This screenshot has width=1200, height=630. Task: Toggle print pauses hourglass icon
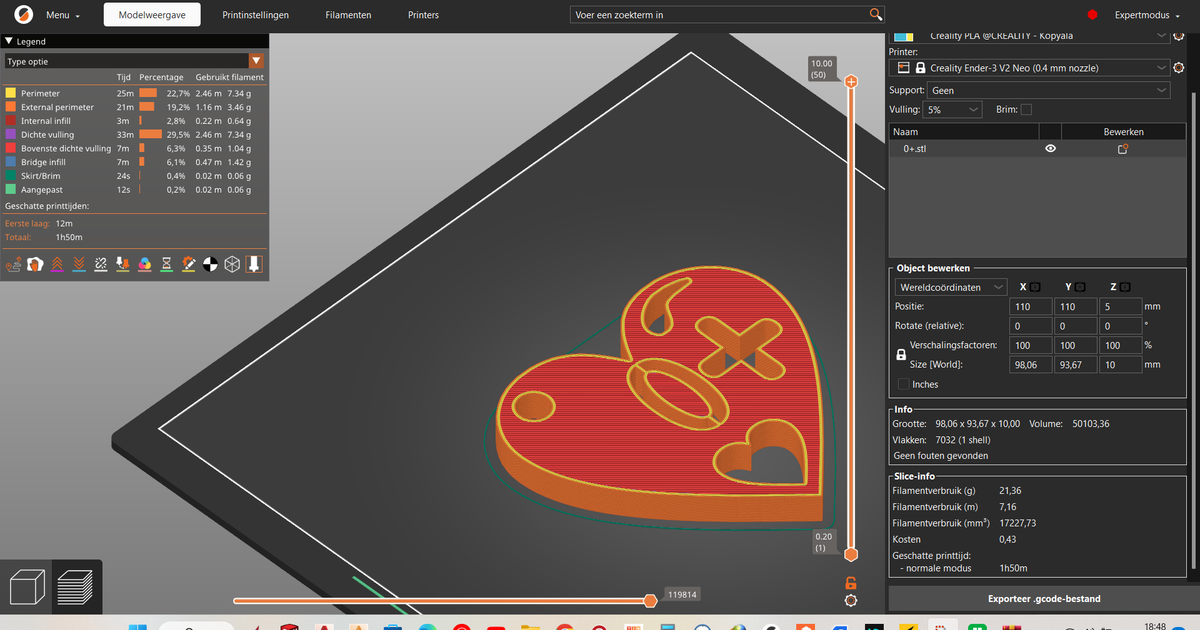click(167, 264)
